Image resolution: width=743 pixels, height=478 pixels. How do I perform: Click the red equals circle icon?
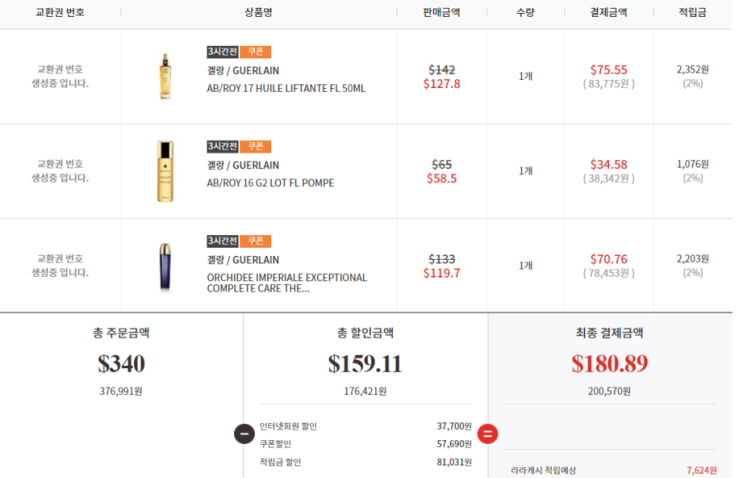pyautogui.click(x=488, y=434)
